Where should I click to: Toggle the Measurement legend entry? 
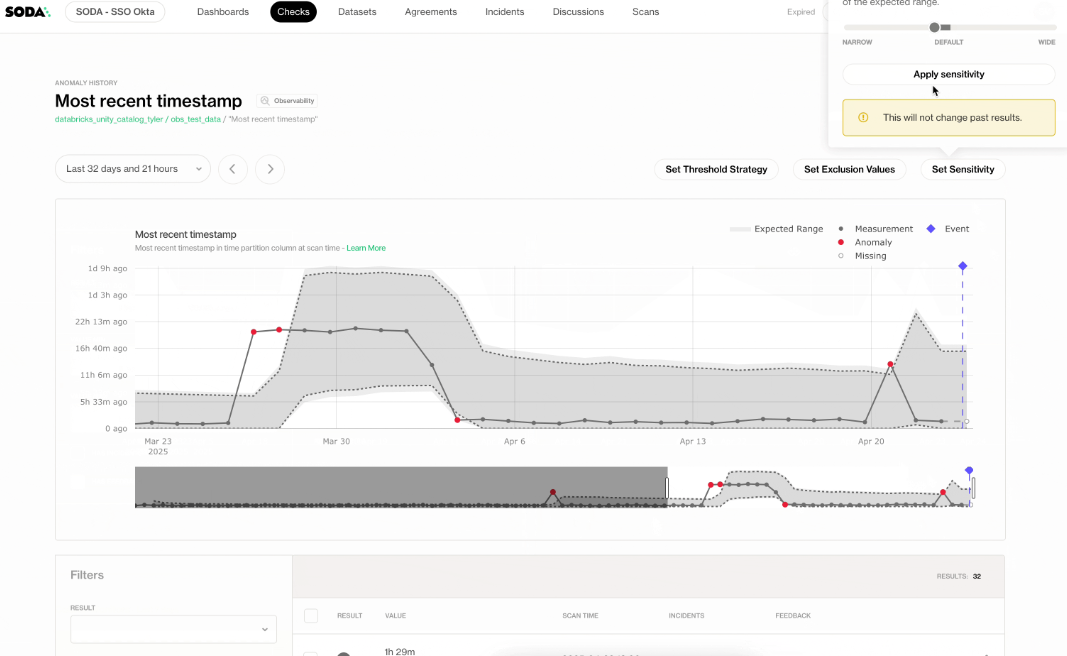coord(876,229)
